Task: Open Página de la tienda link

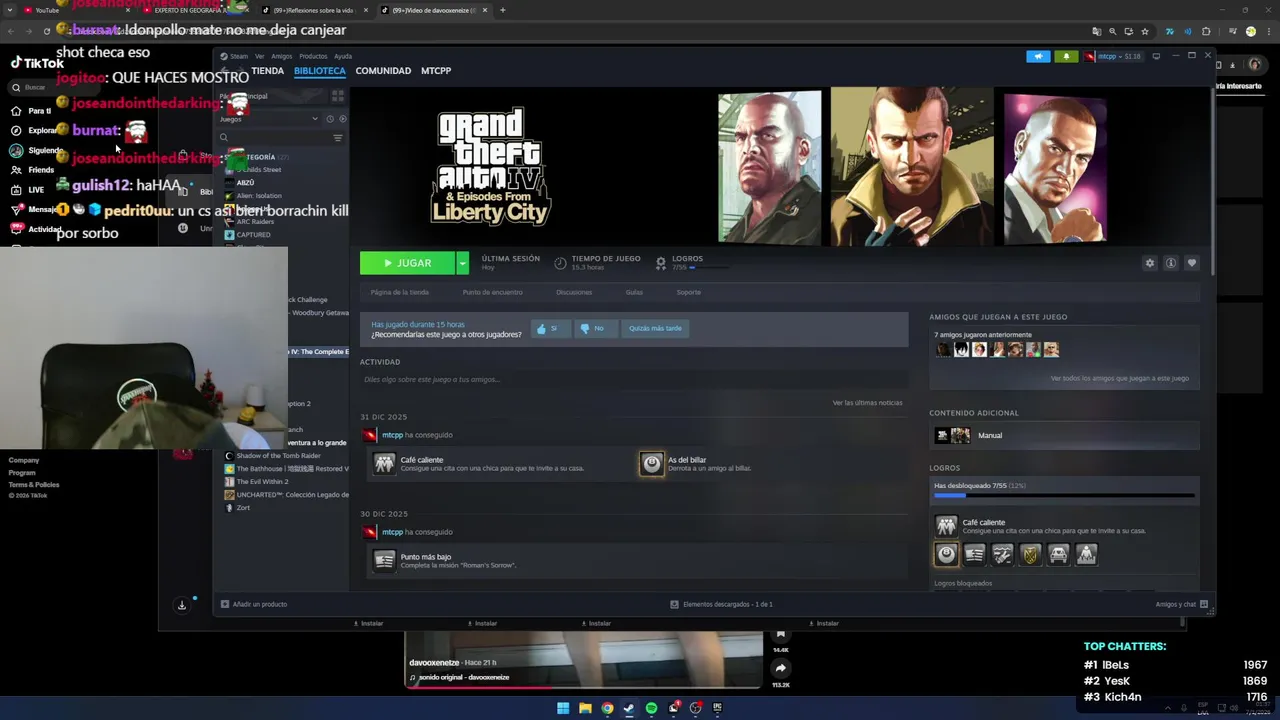Action: coord(399,292)
